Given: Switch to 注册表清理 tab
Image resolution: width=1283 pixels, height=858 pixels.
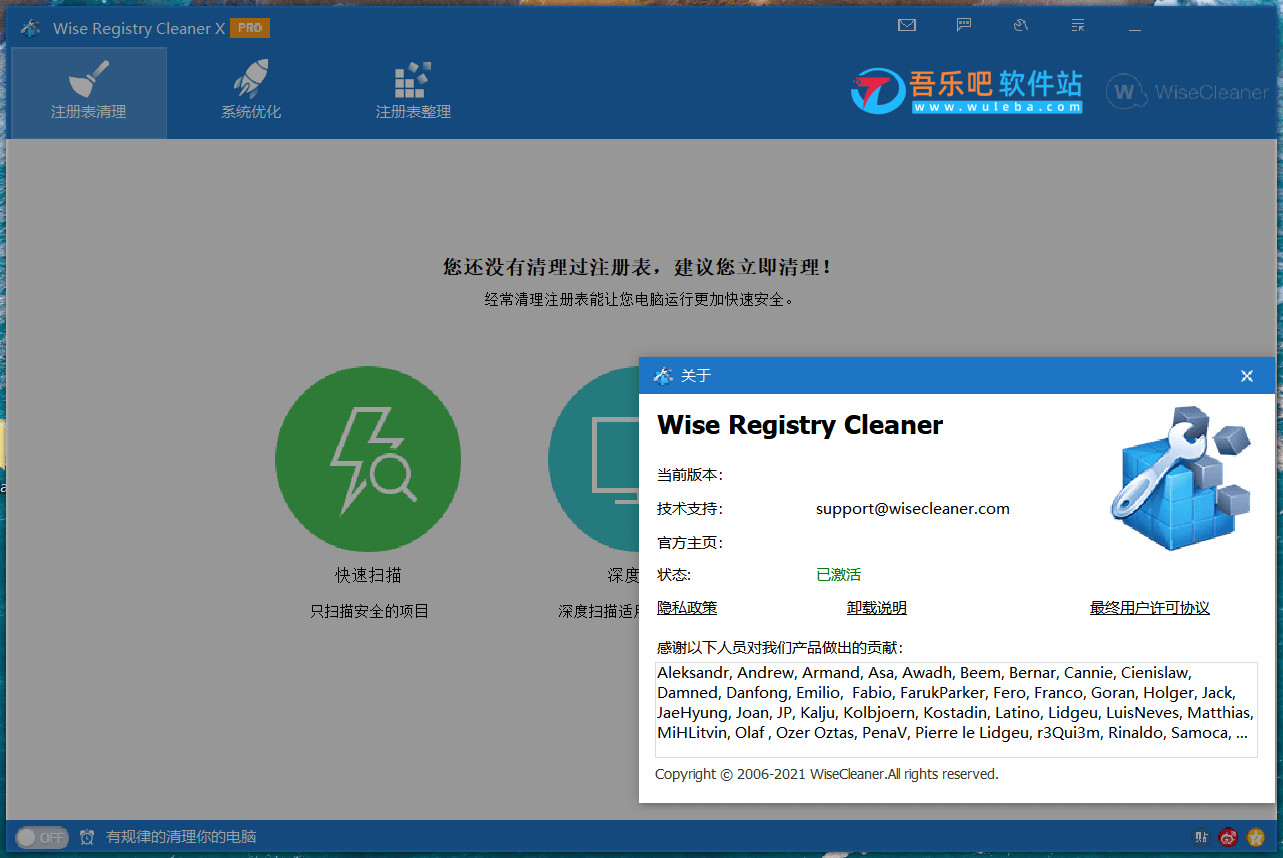Looking at the screenshot, I should click(x=89, y=93).
